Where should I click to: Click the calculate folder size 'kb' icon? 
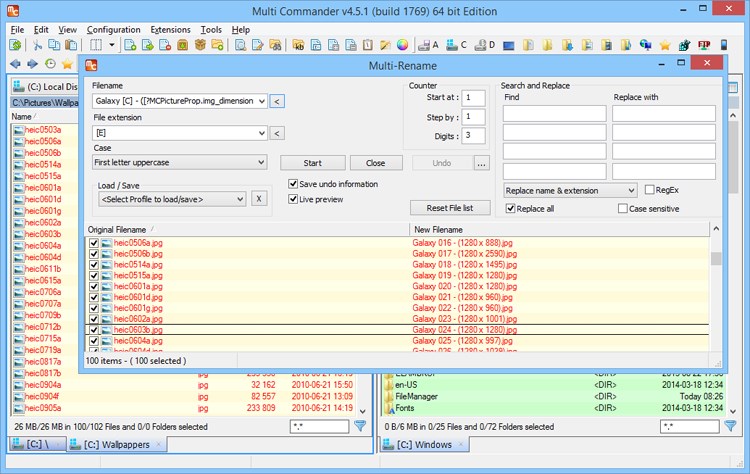click(298, 45)
